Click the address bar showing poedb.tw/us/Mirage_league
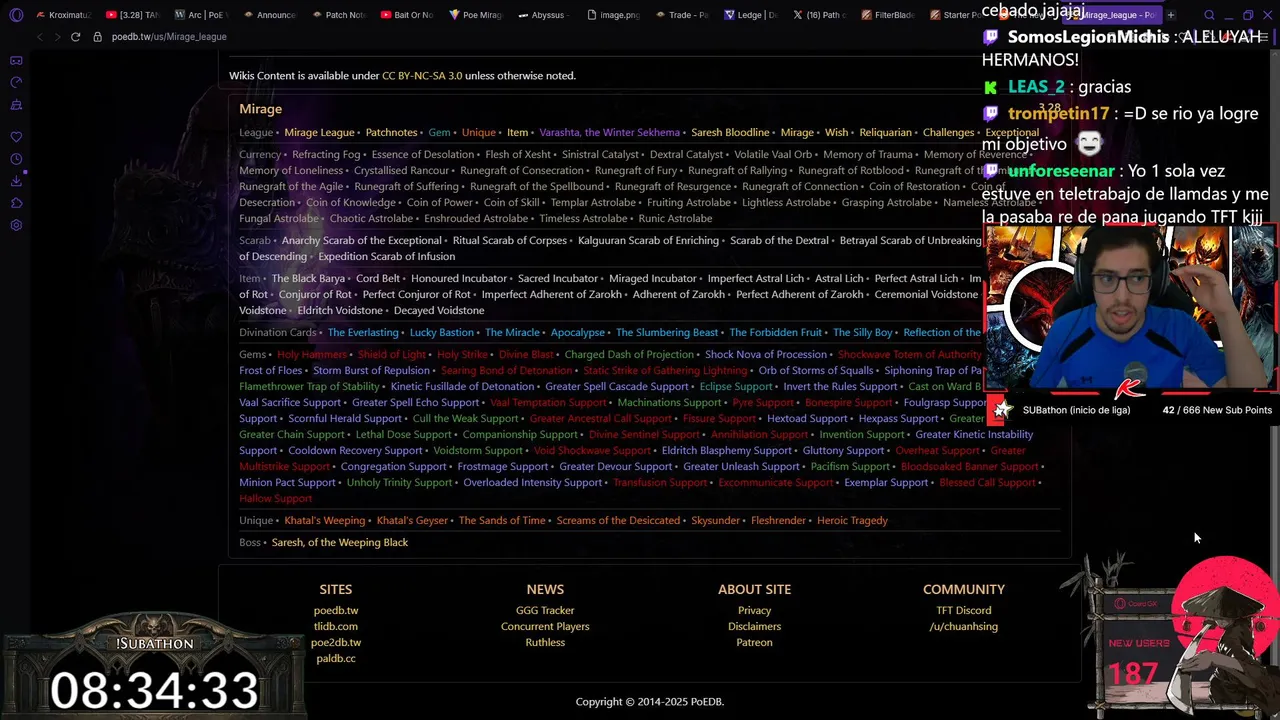 coord(169,37)
